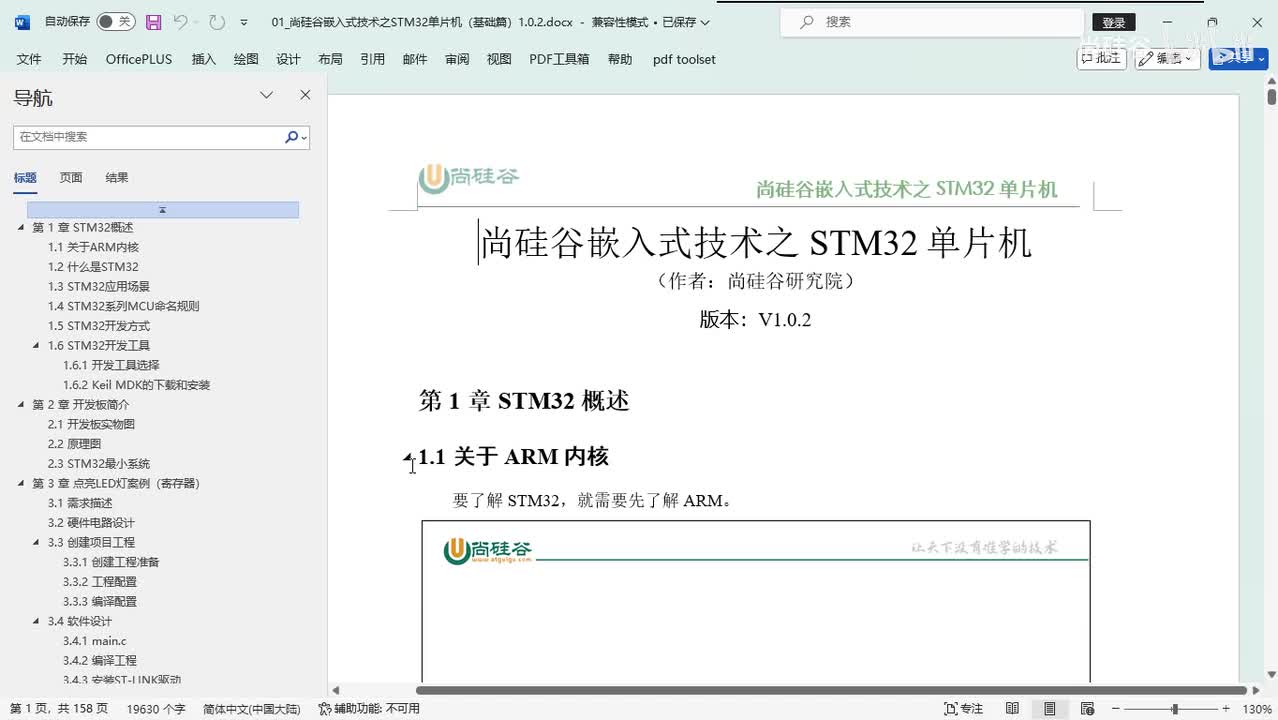
Task: Click the 辅助功能: 不可用 accessibility status
Action: (x=369, y=709)
